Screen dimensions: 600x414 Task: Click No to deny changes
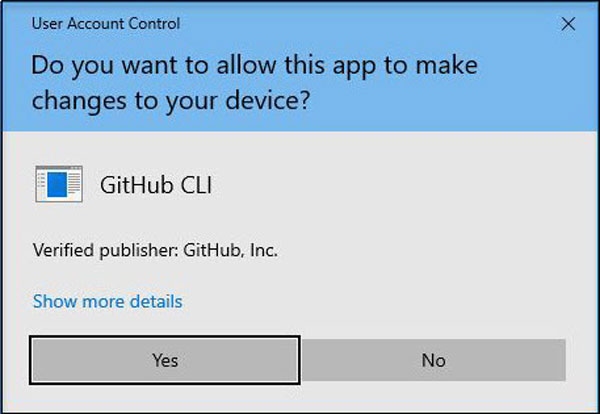pos(433,360)
